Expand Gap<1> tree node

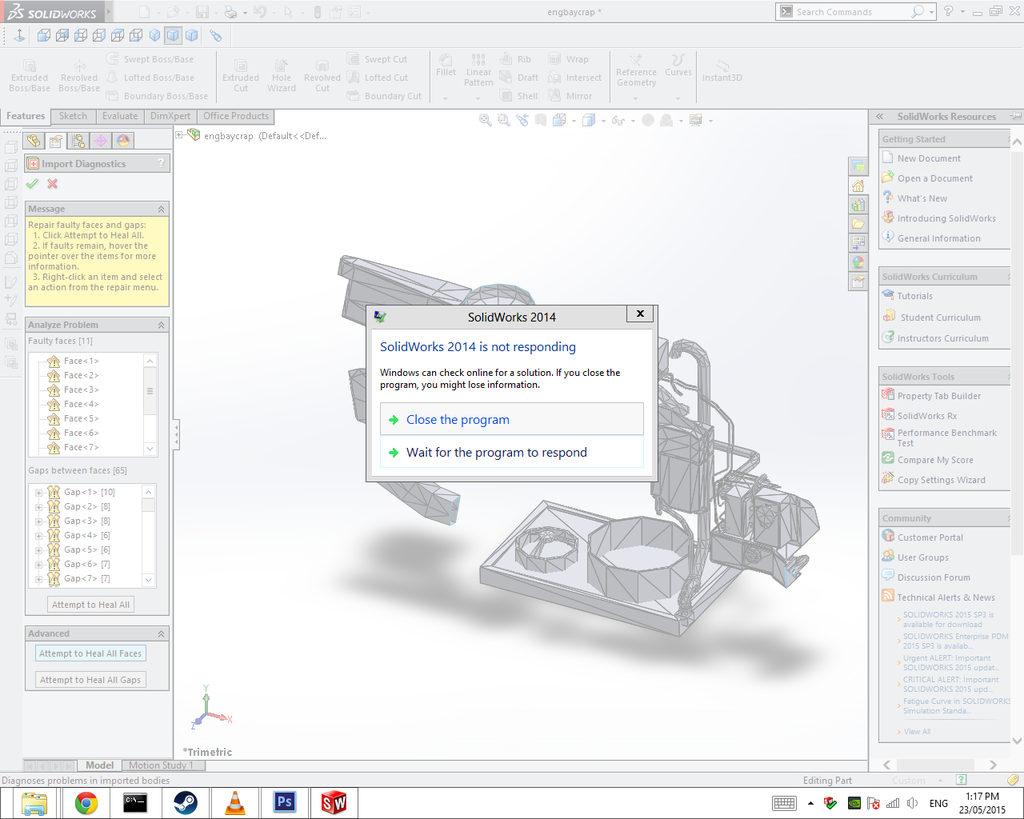click(39, 492)
